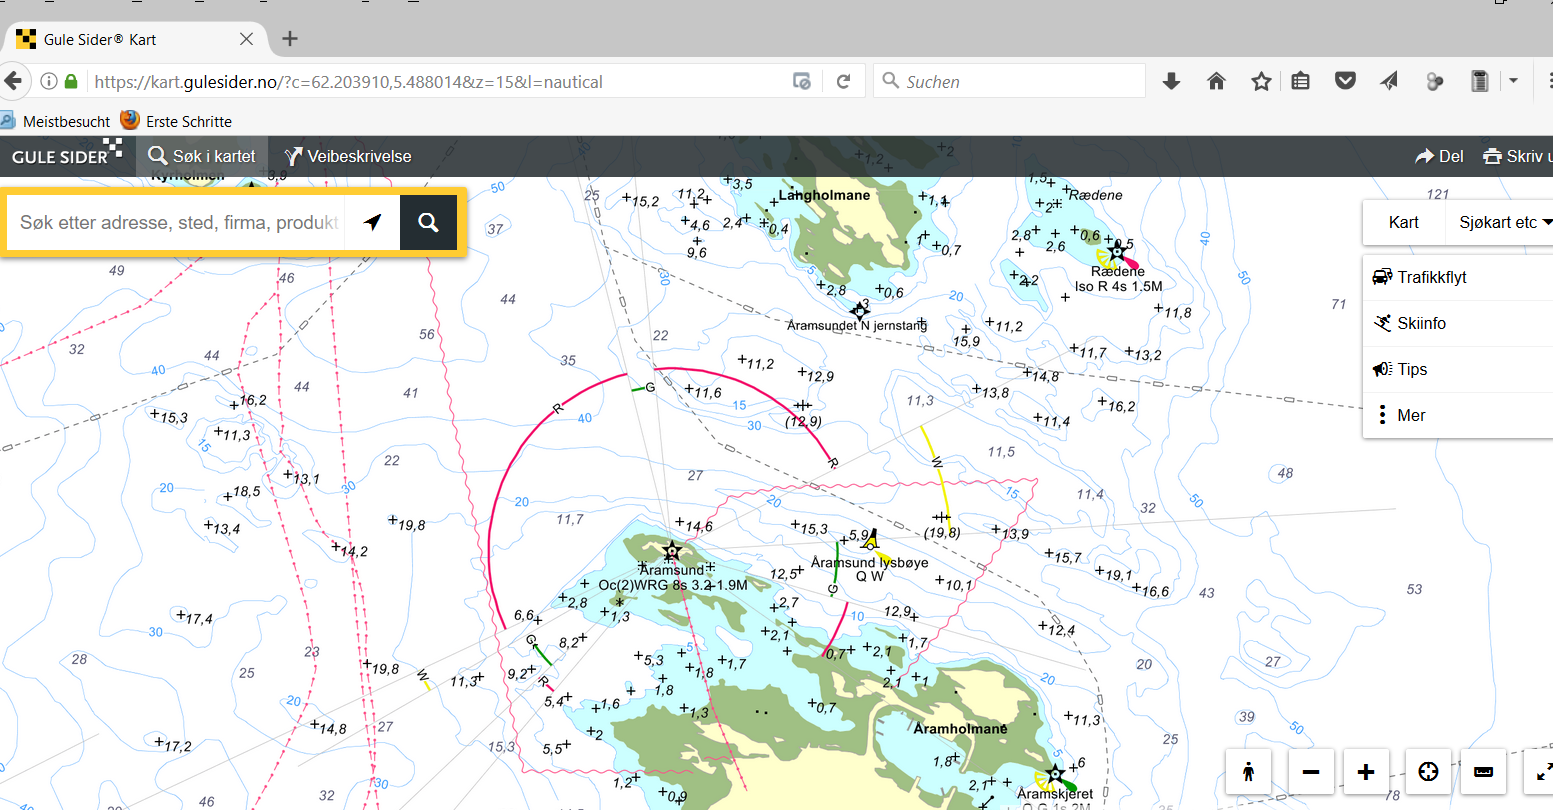Select the Veibeskrivelse directions tab
Viewport: 1553px width, 810px height.
(348, 156)
